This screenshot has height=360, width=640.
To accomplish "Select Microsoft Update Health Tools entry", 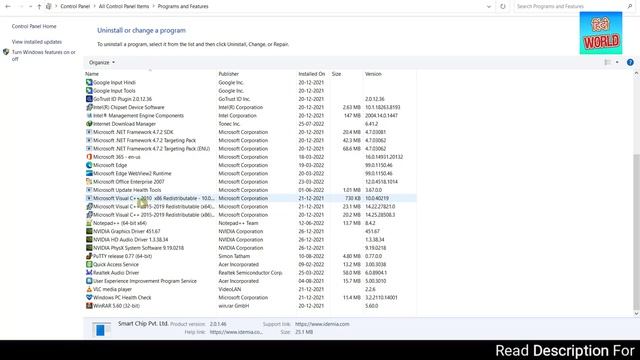I will [x=250, y=190].
